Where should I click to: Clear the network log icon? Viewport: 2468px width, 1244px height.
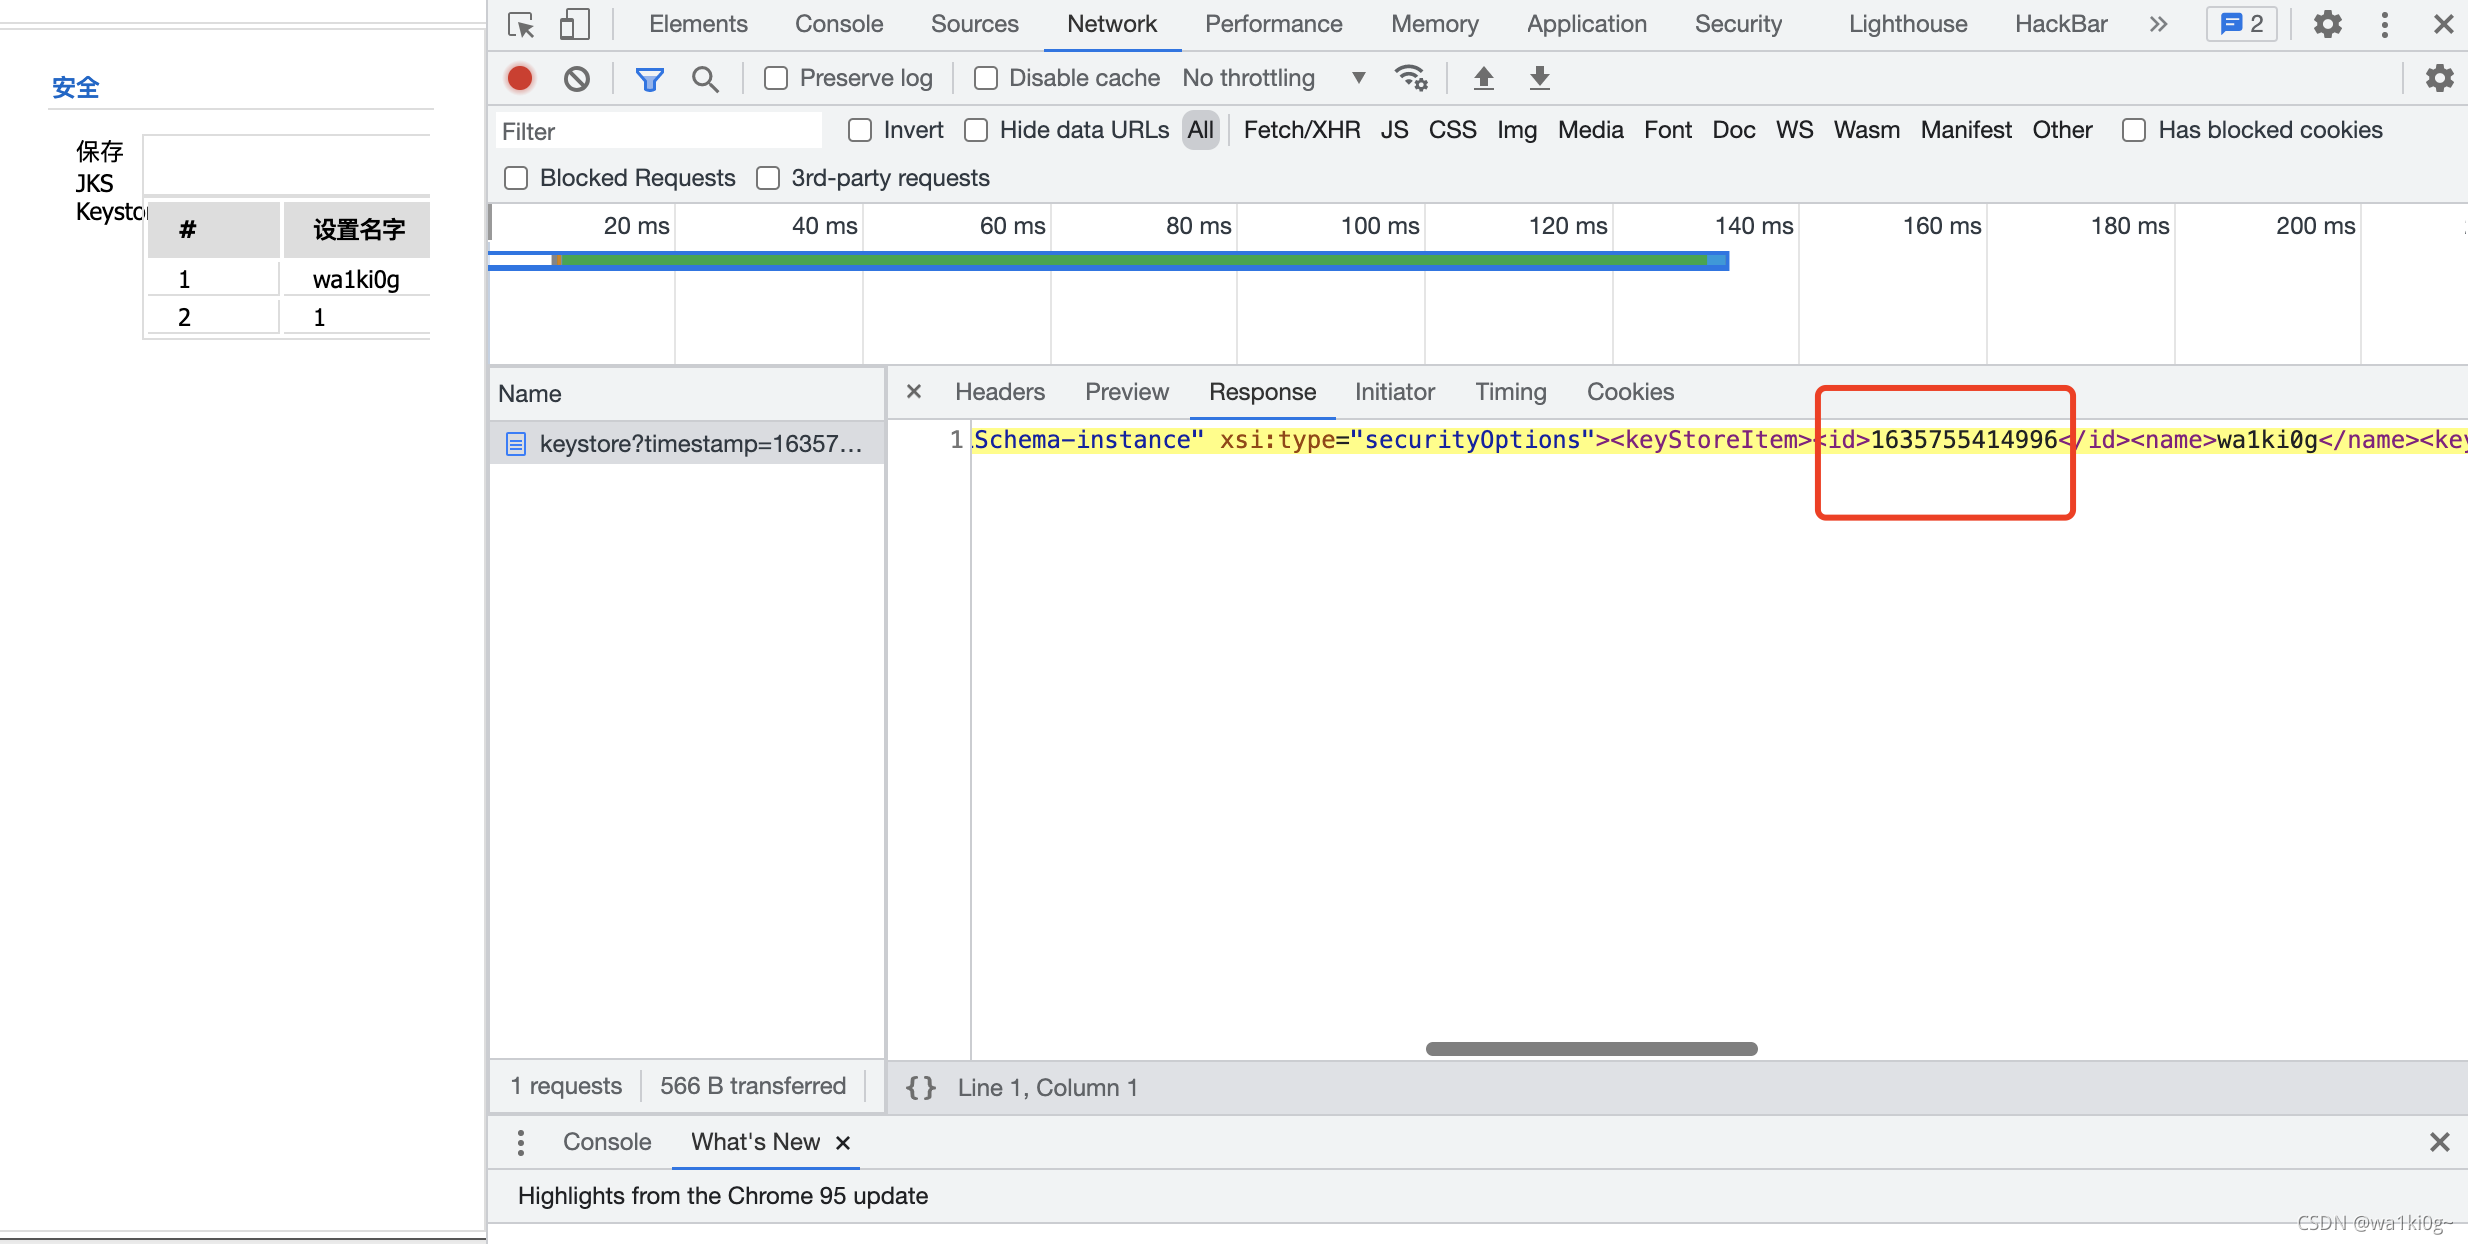(577, 78)
